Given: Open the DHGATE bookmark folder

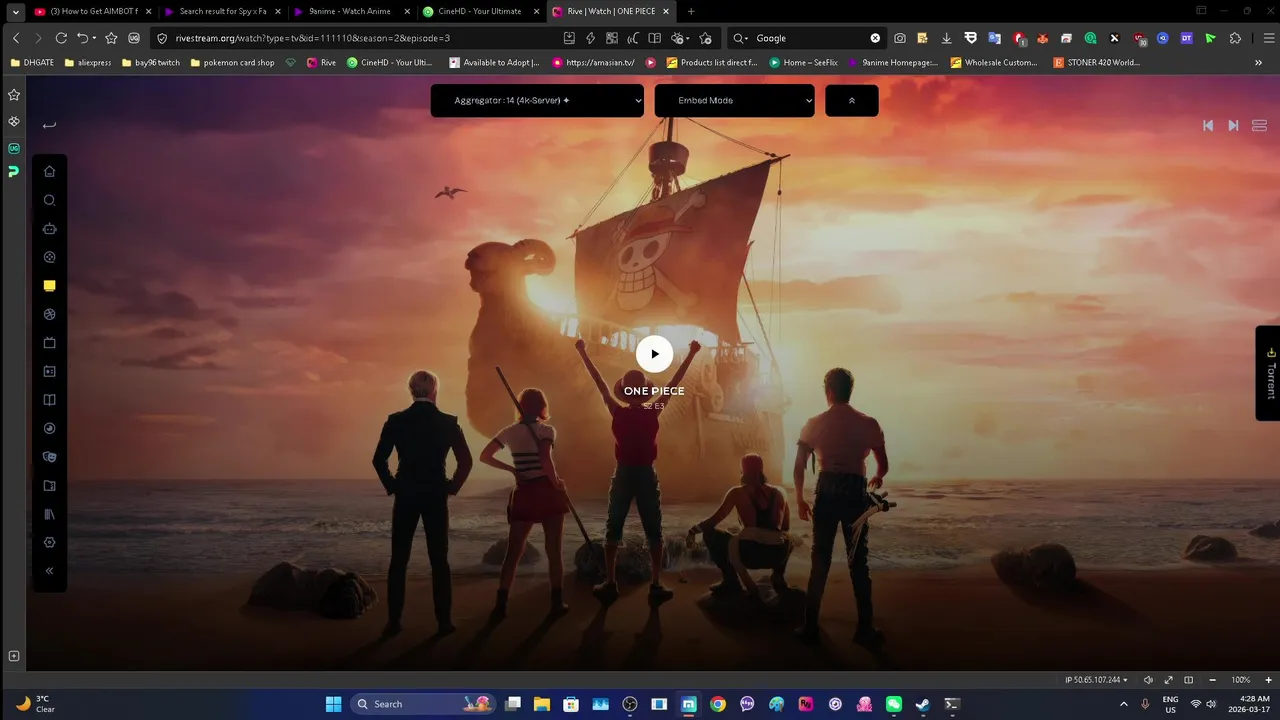Looking at the screenshot, I should 32,62.
